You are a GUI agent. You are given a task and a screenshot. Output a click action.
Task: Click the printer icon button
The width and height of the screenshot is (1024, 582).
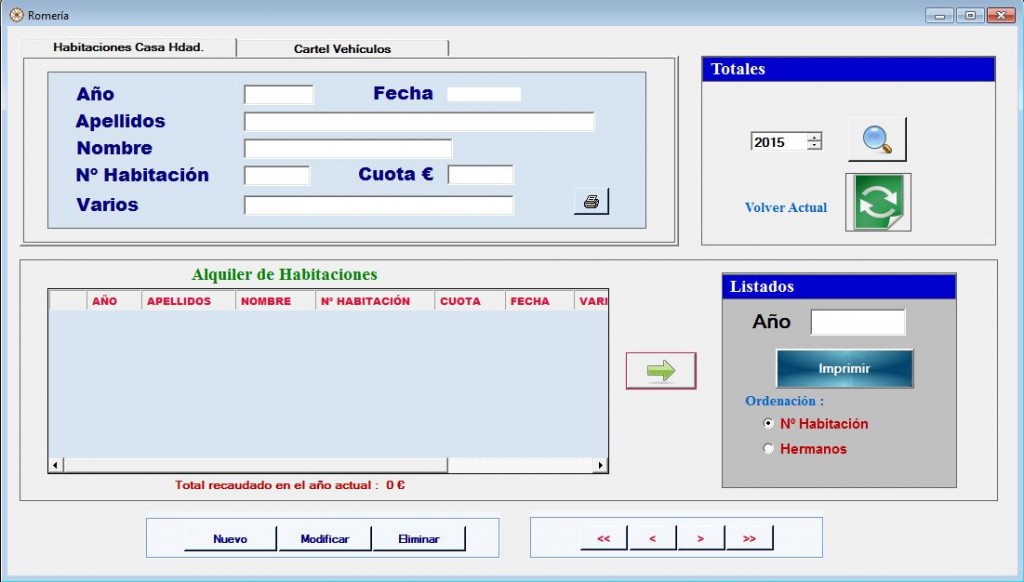pyautogui.click(x=591, y=201)
